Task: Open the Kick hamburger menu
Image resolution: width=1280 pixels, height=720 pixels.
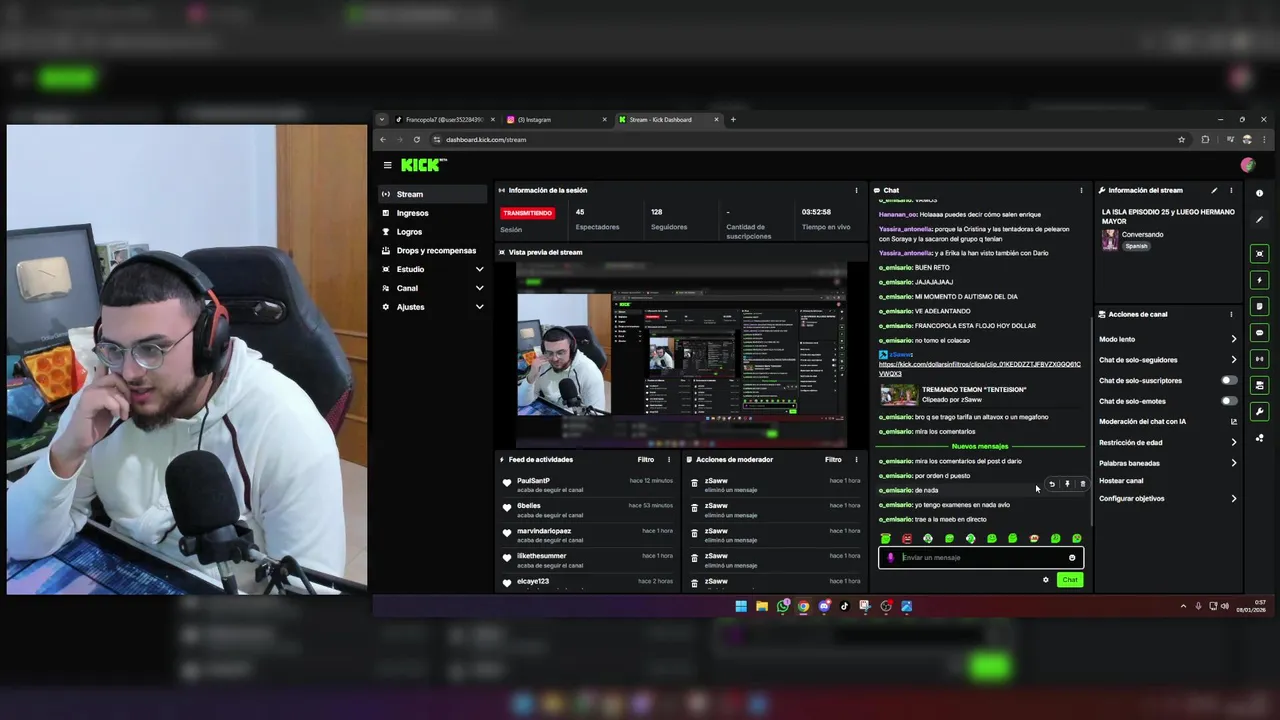Action: [387, 165]
